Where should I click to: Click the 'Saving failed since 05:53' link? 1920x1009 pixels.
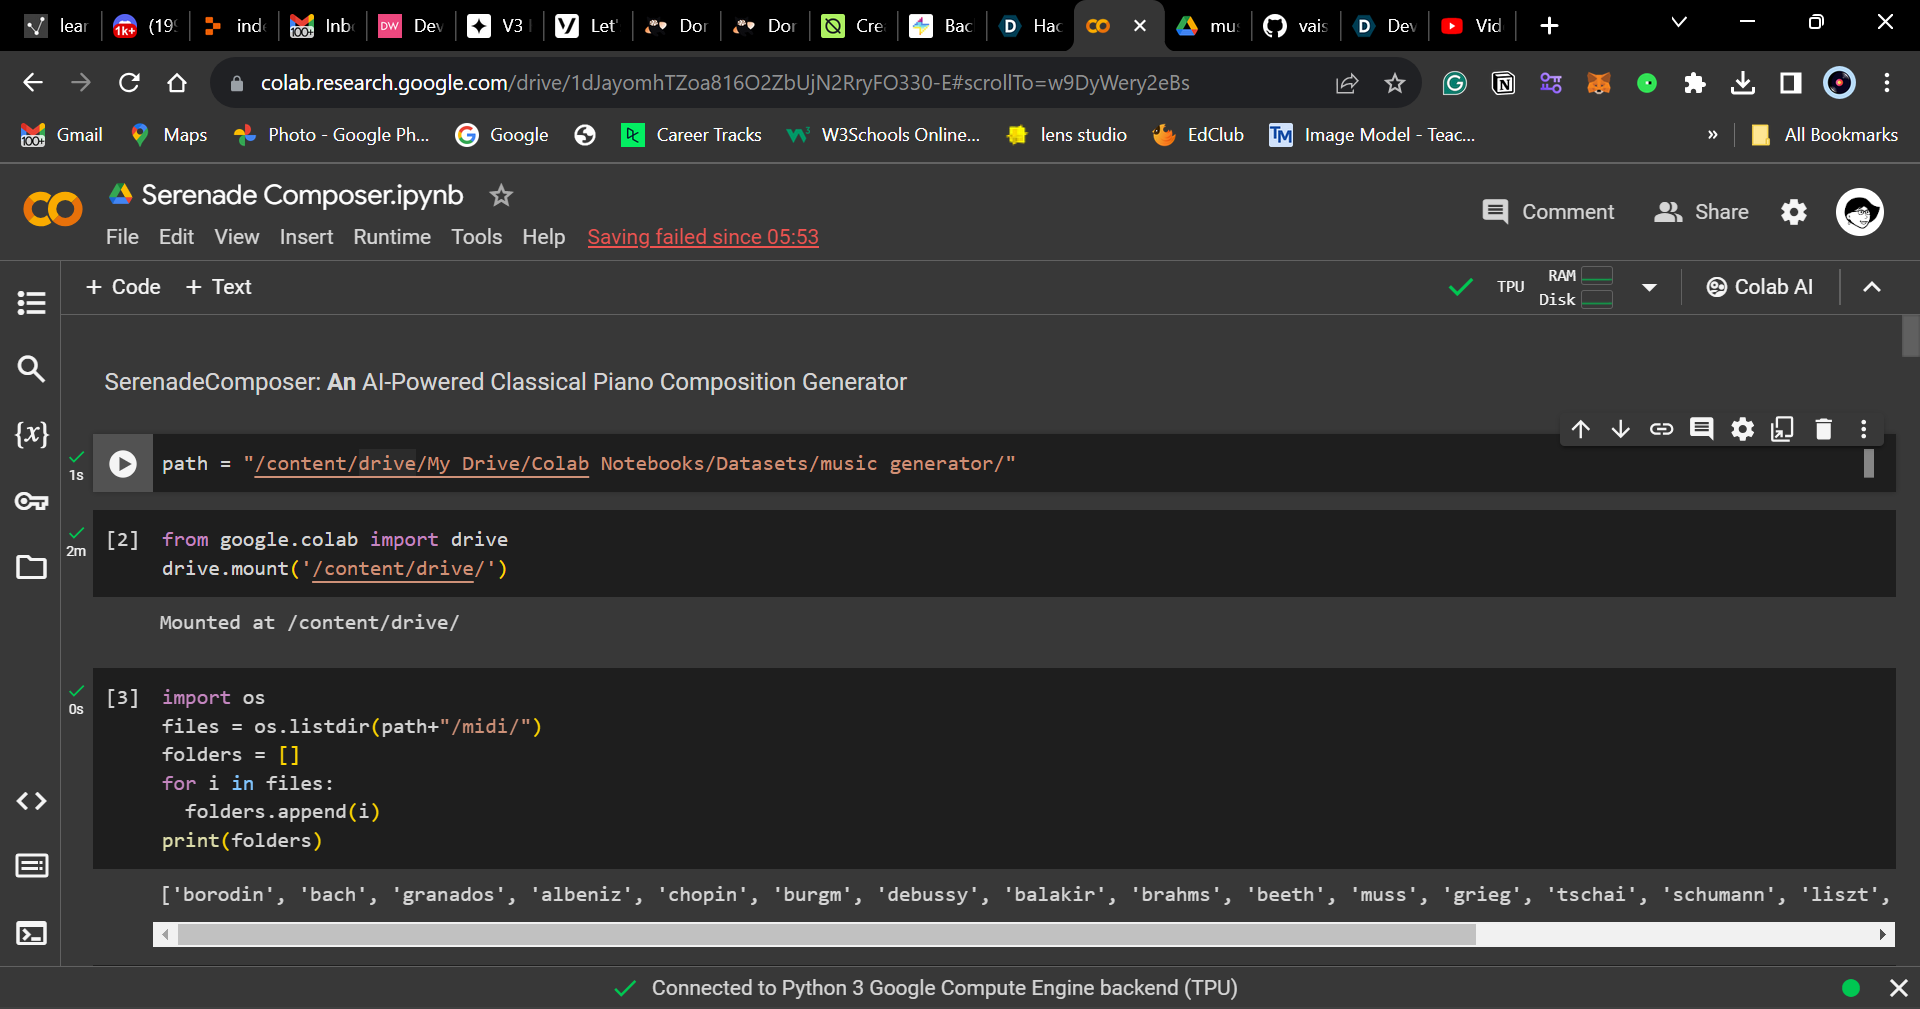point(702,237)
